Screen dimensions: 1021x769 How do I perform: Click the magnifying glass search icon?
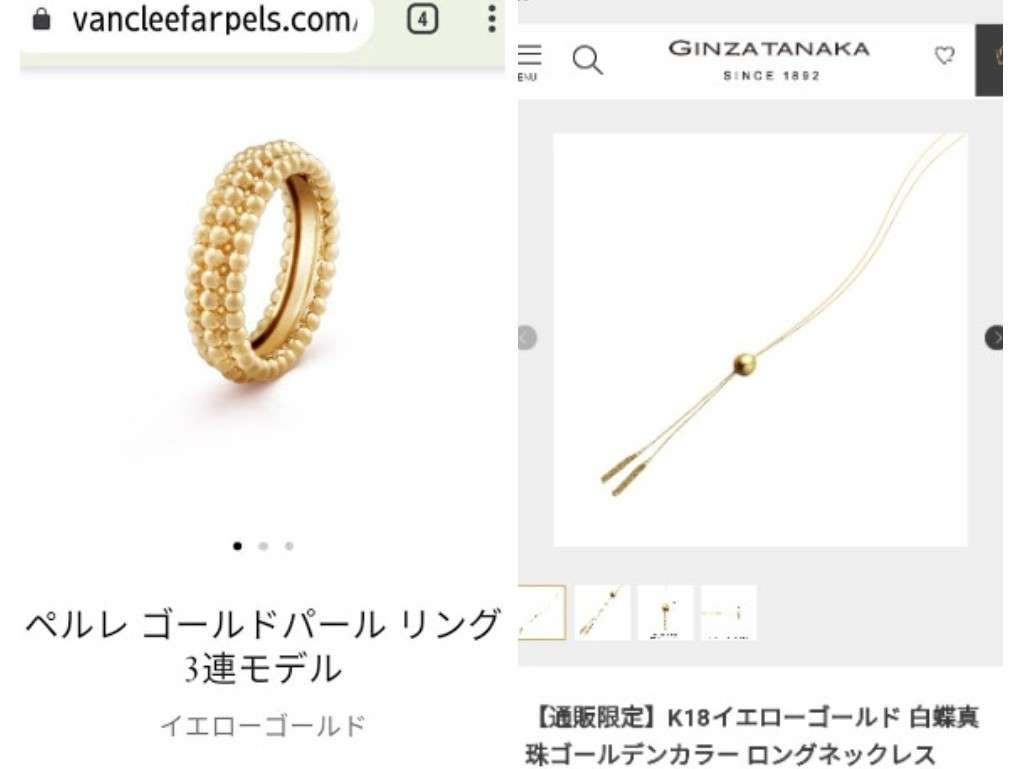pos(587,60)
